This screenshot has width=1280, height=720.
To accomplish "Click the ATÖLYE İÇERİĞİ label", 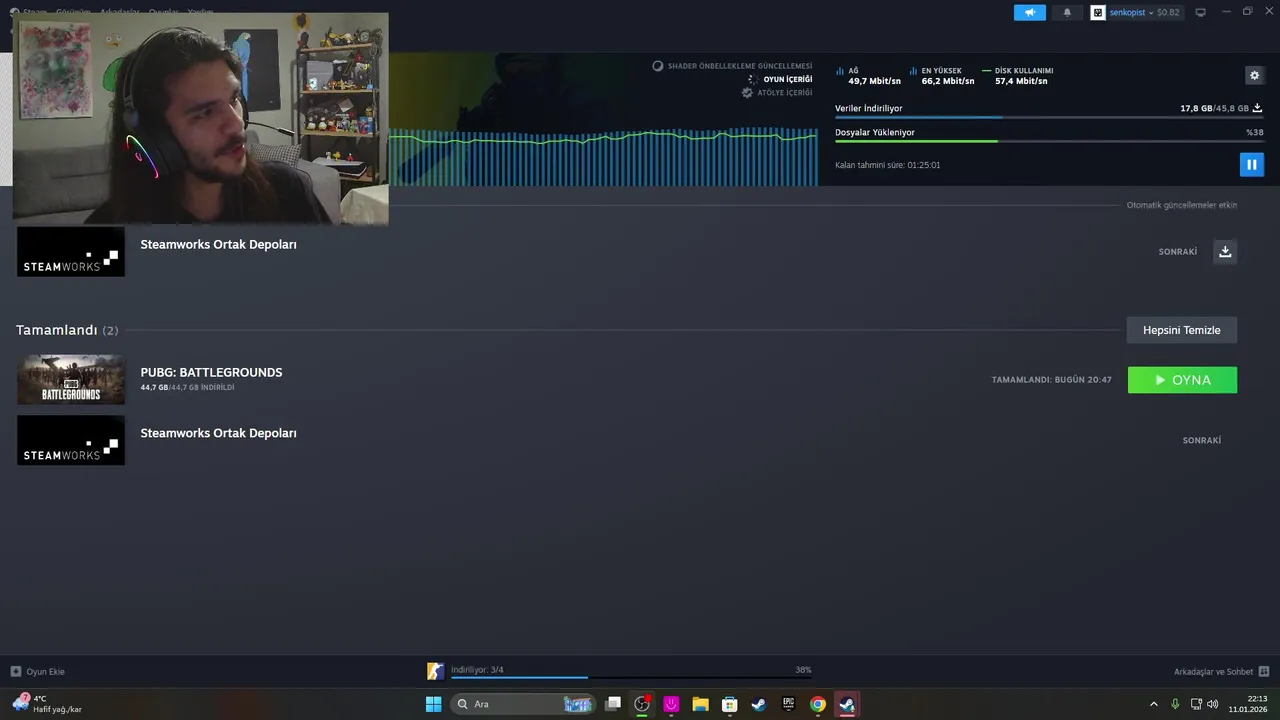I will [x=784, y=92].
